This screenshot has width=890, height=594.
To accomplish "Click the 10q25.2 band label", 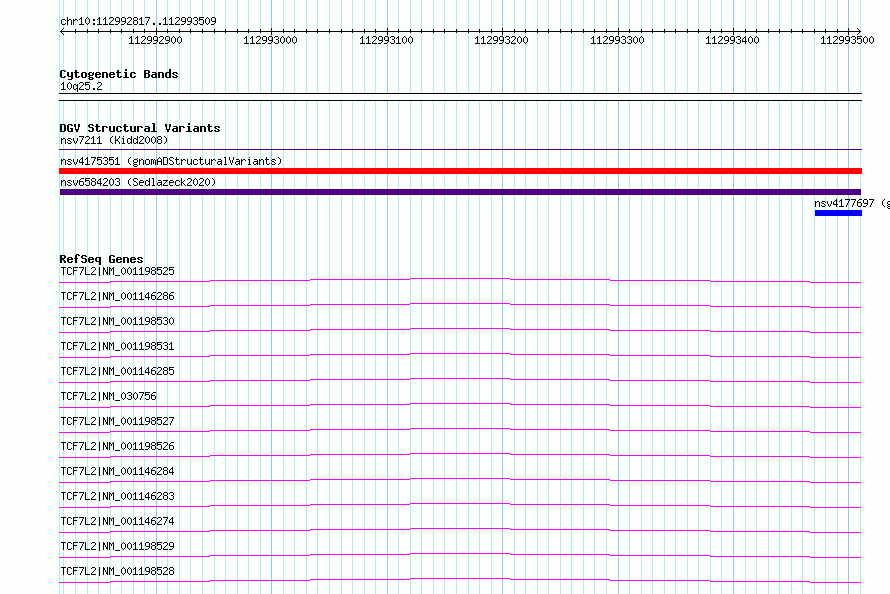I will pyautogui.click(x=81, y=86).
